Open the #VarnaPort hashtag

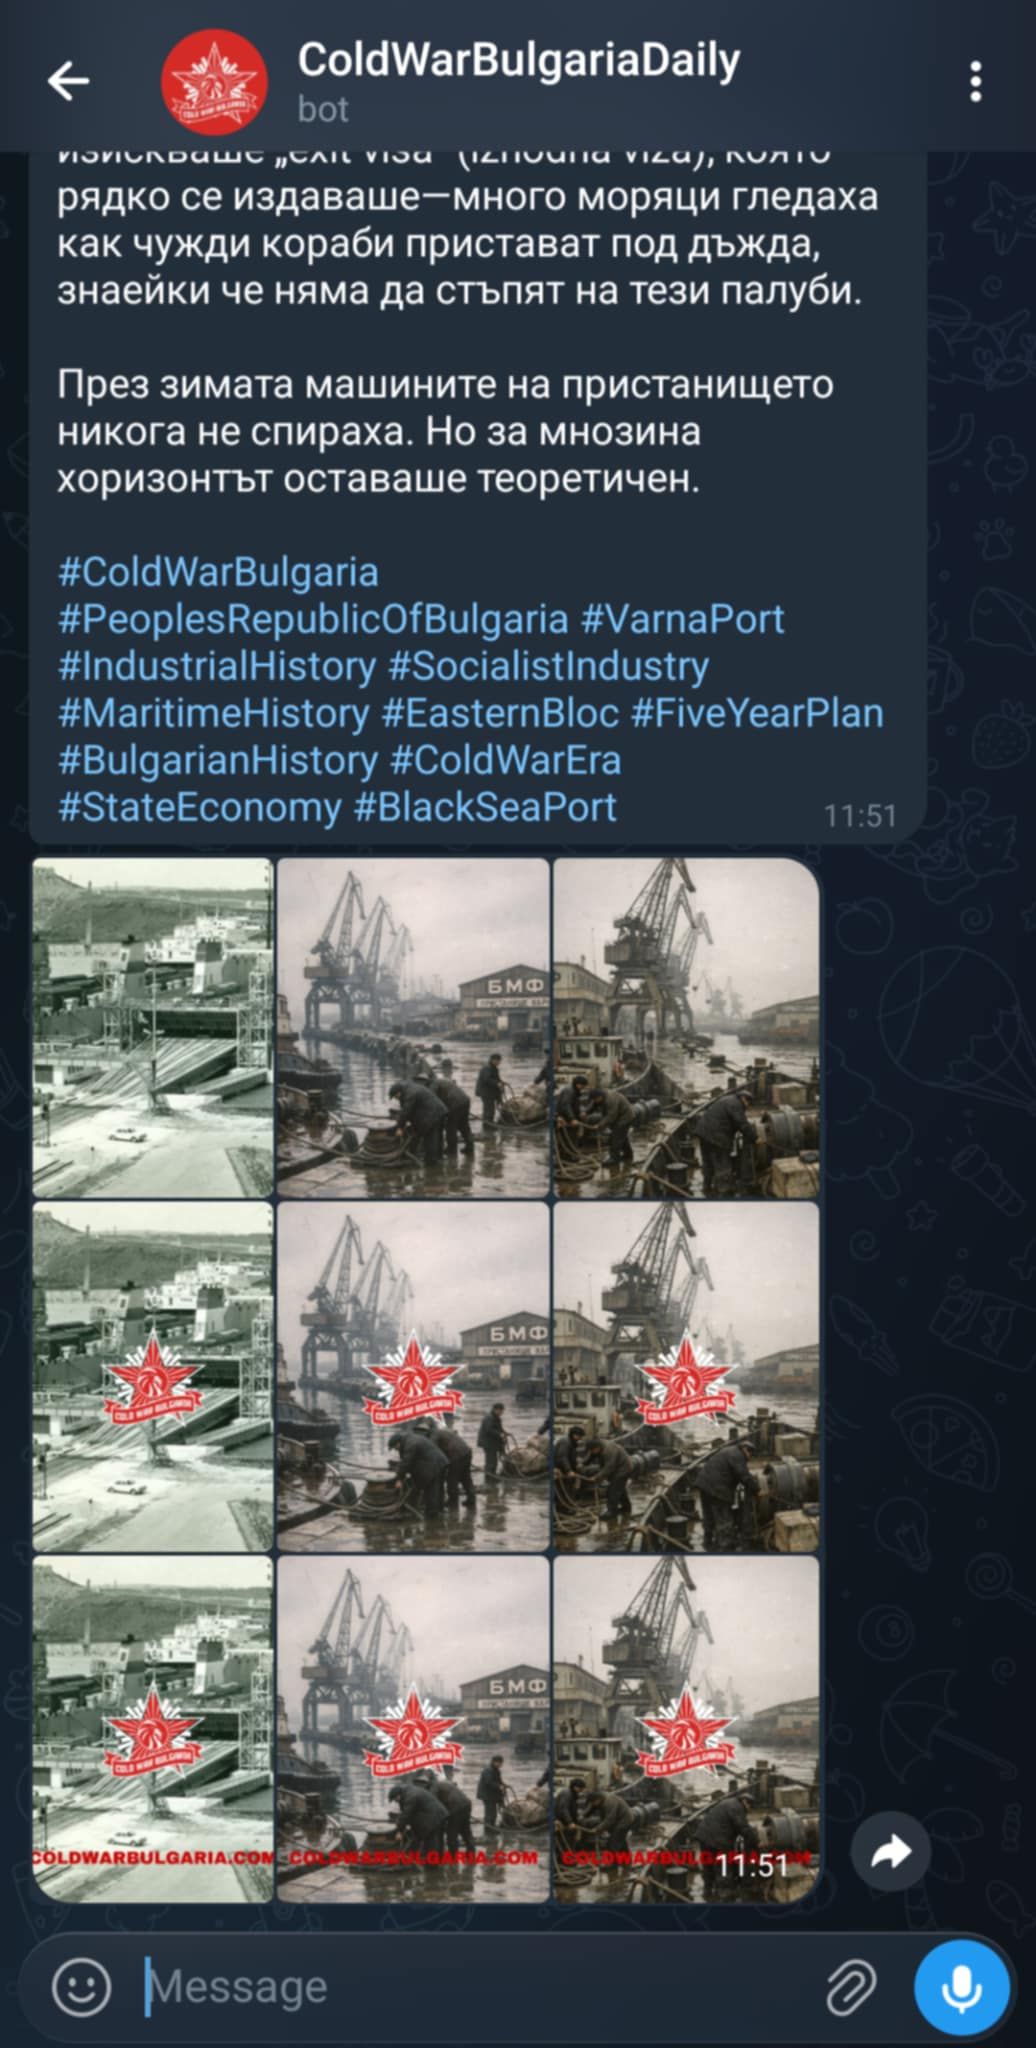point(682,619)
